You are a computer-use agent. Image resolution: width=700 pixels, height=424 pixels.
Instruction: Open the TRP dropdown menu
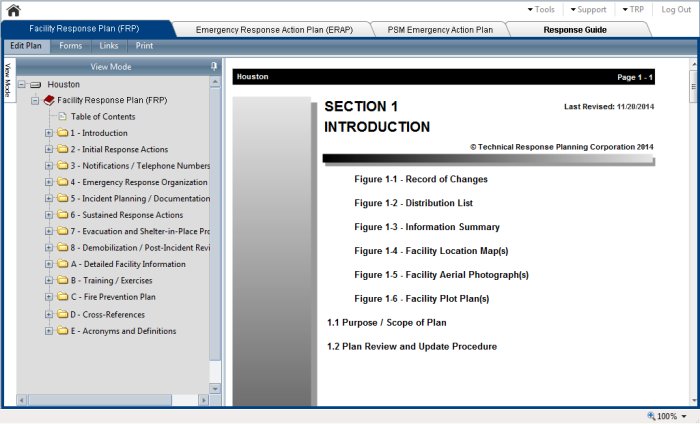coord(632,9)
